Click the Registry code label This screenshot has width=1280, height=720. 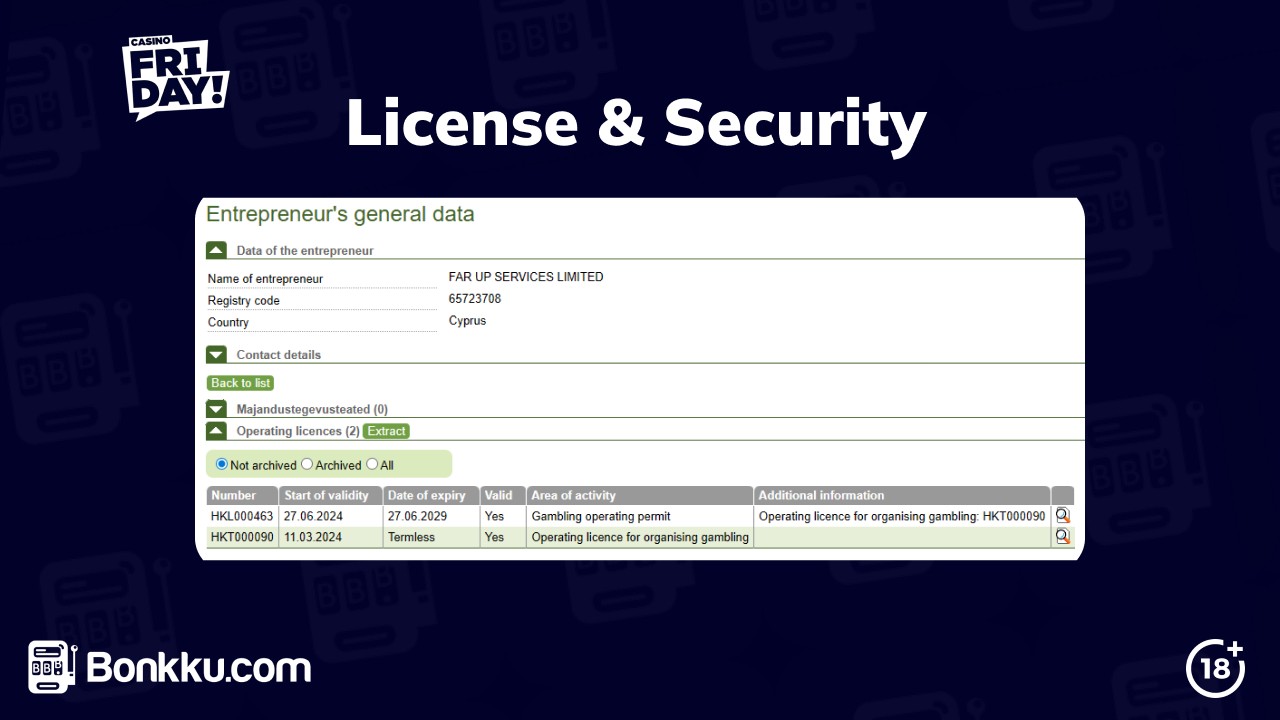(243, 301)
